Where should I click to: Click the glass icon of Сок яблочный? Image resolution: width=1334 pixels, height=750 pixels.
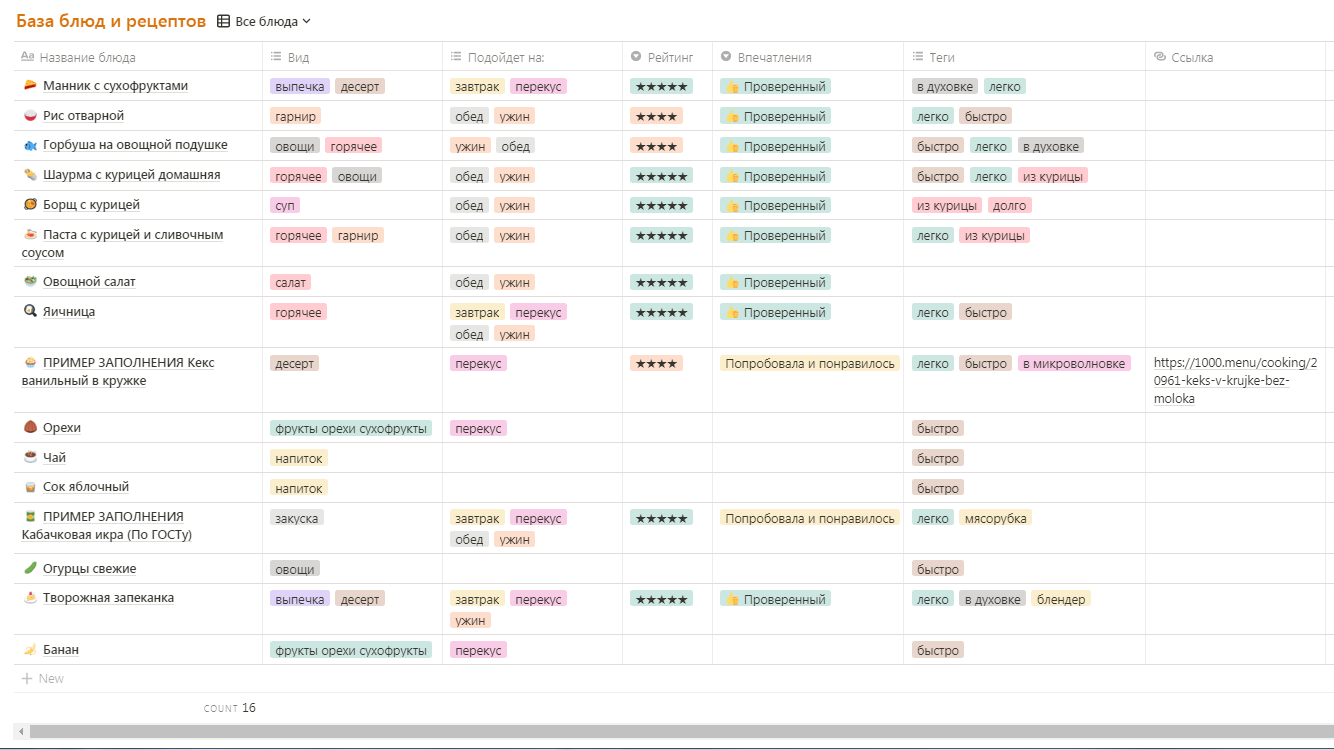[30, 487]
